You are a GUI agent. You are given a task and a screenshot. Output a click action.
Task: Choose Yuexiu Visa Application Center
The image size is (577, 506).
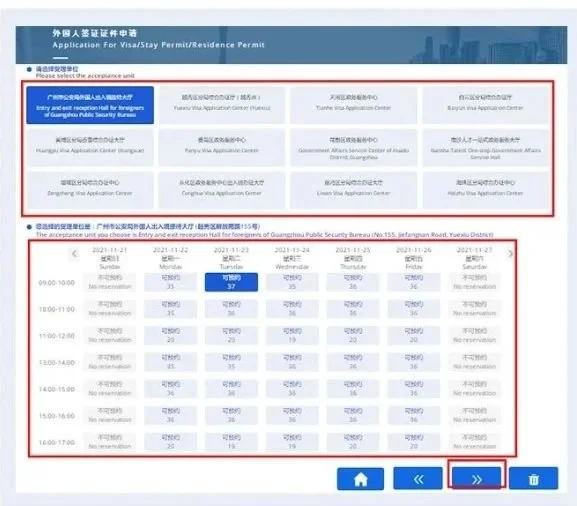(222, 105)
